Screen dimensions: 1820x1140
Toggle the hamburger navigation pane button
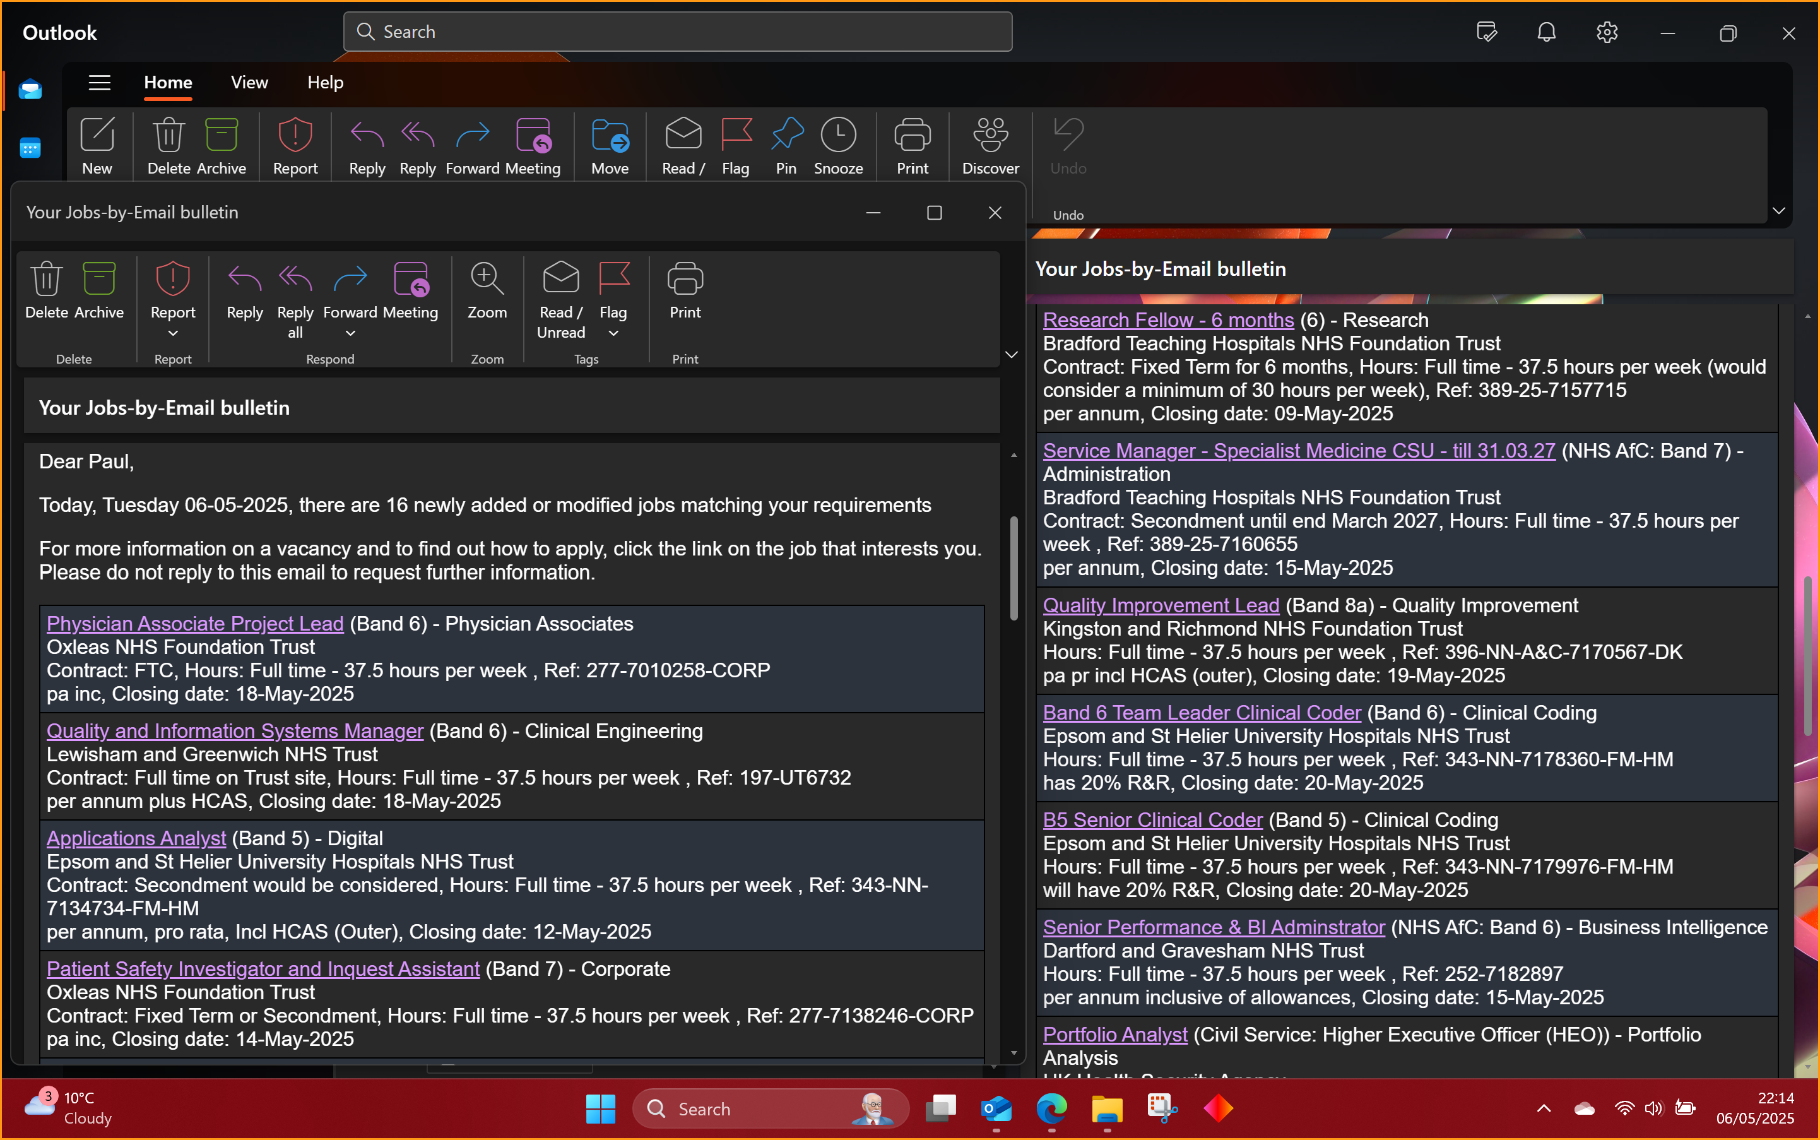tap(100, 83)
